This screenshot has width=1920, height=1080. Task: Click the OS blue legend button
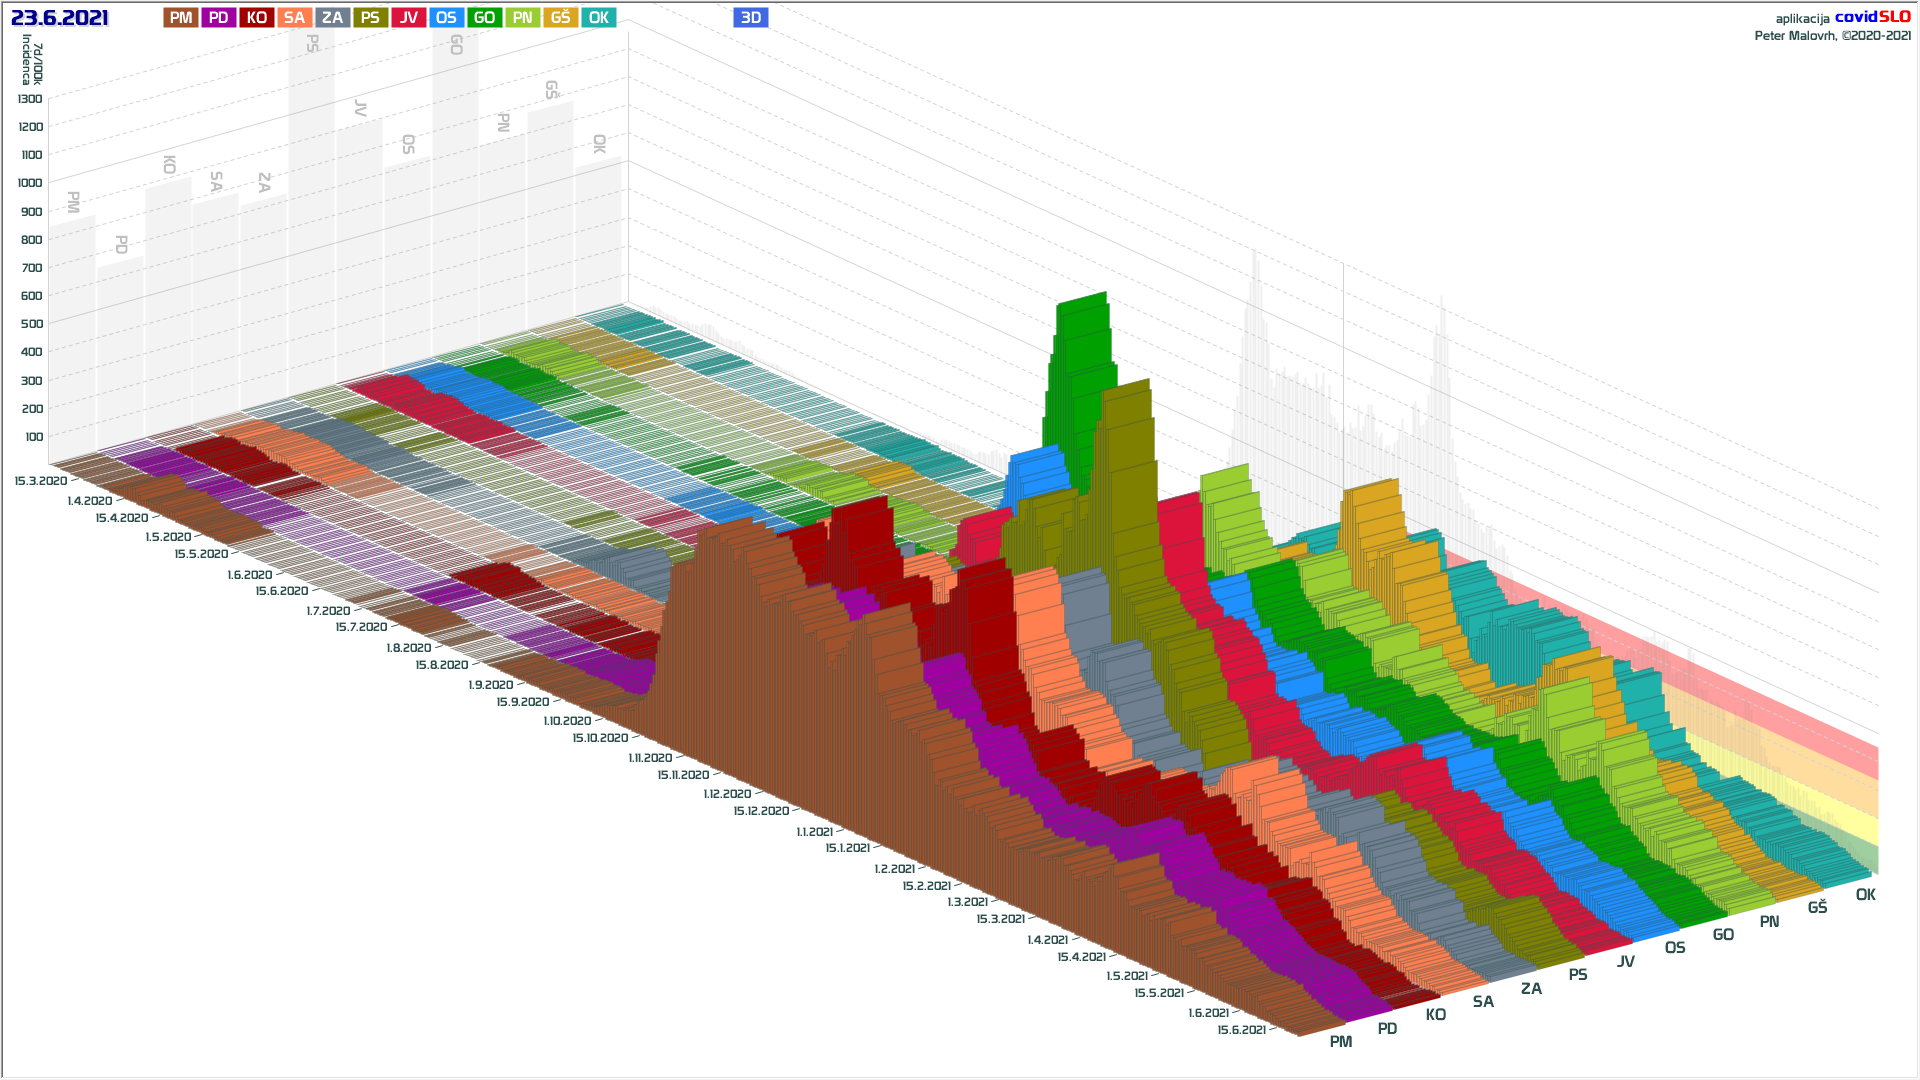(x=446, y=18)
